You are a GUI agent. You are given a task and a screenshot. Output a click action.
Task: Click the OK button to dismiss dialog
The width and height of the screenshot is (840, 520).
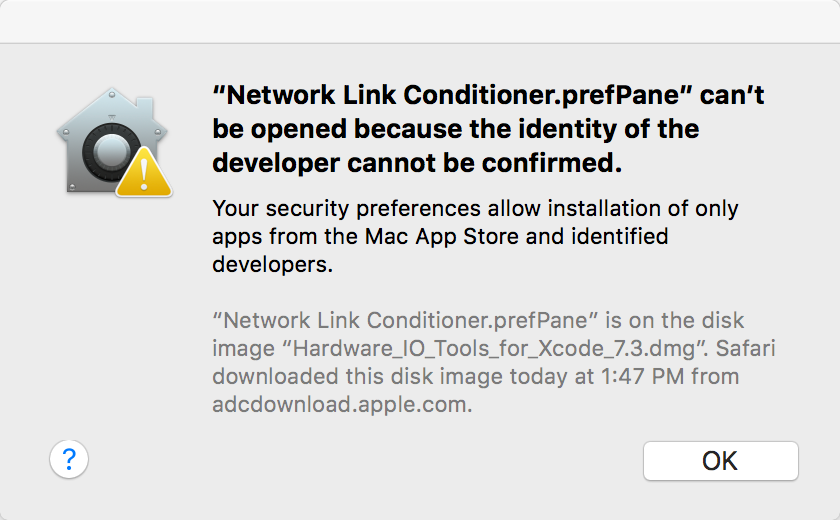point(721,461)
